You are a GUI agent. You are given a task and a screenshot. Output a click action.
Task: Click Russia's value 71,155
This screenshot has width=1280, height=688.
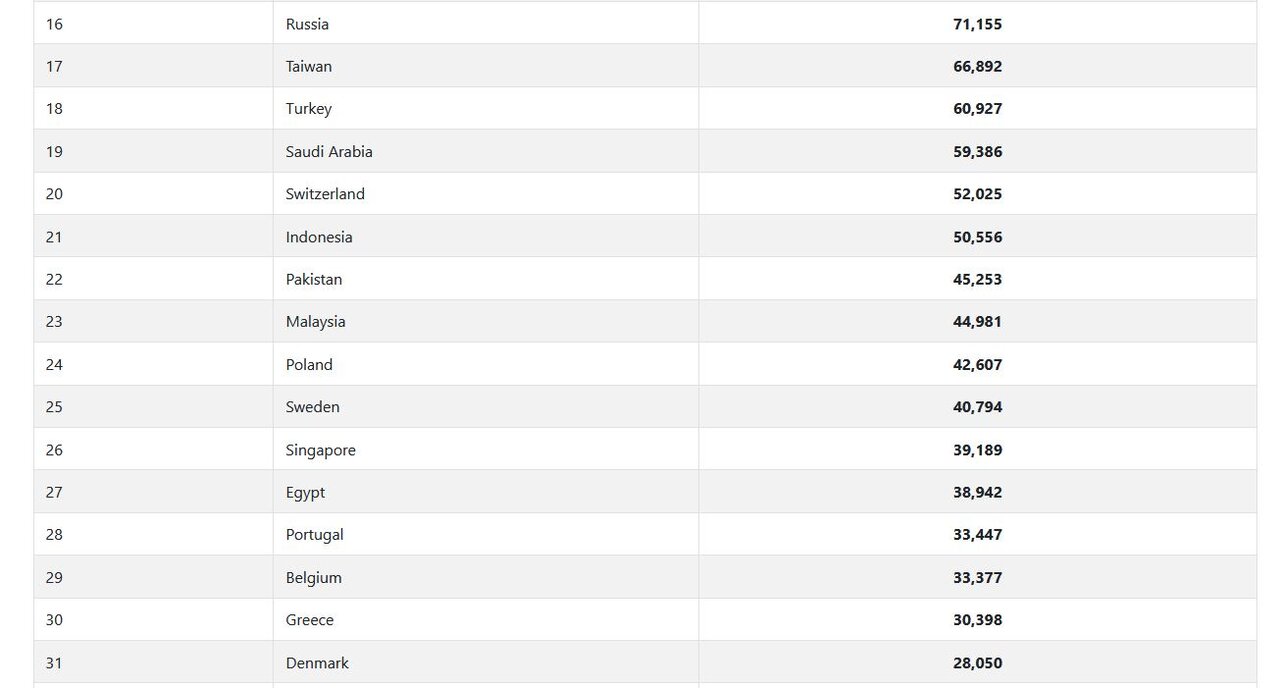(977, 24)
